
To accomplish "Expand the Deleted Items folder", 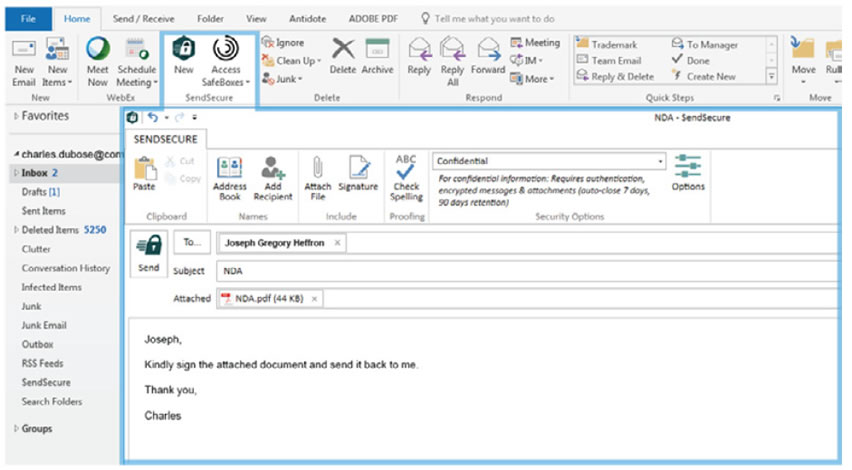I will (16, 230).
